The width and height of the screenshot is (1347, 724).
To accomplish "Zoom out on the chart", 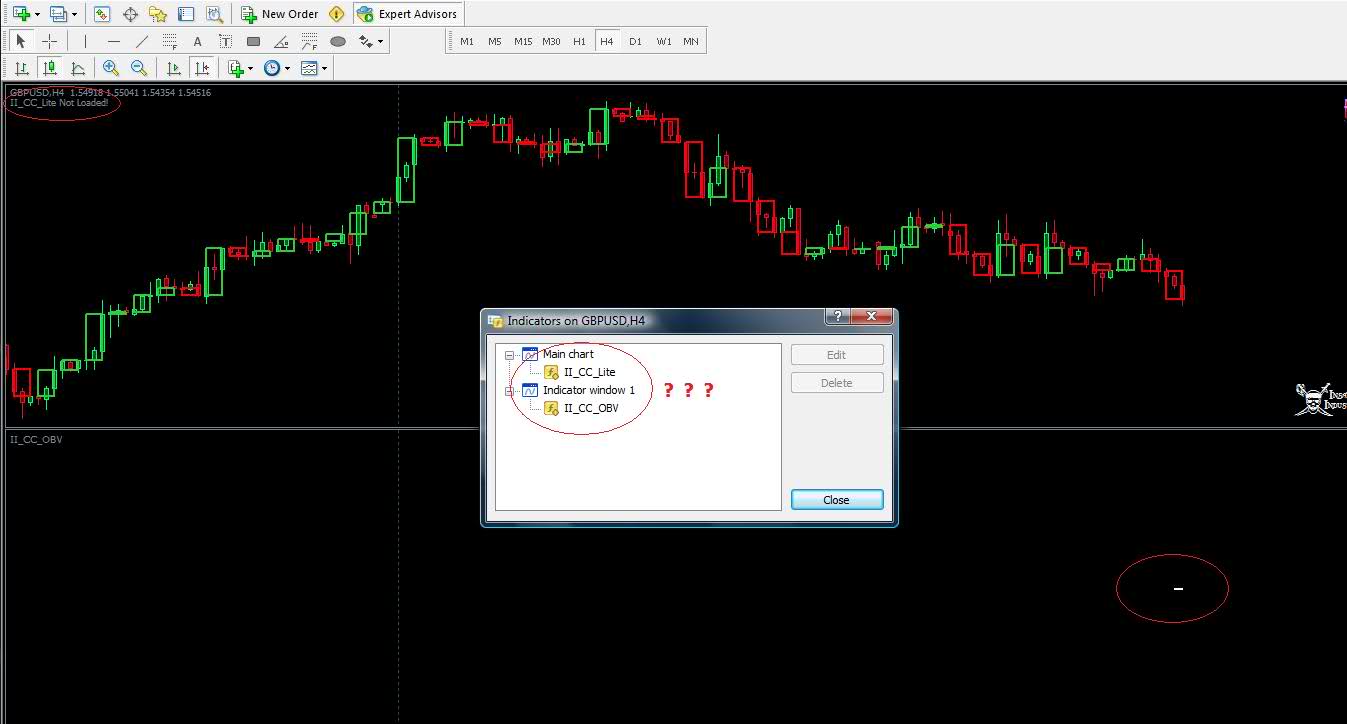I will (x=139, y=68).
